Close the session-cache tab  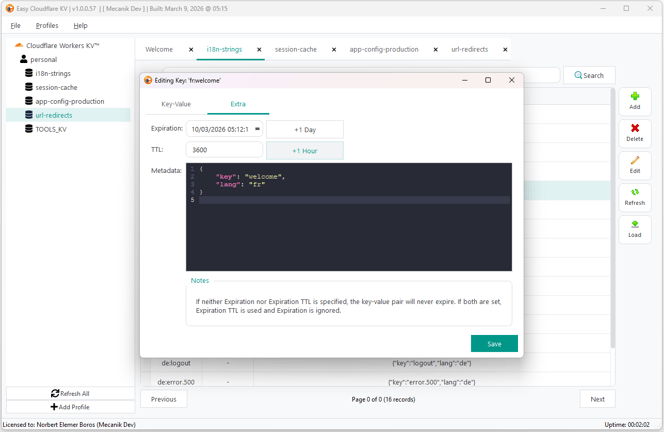[334, 50]
